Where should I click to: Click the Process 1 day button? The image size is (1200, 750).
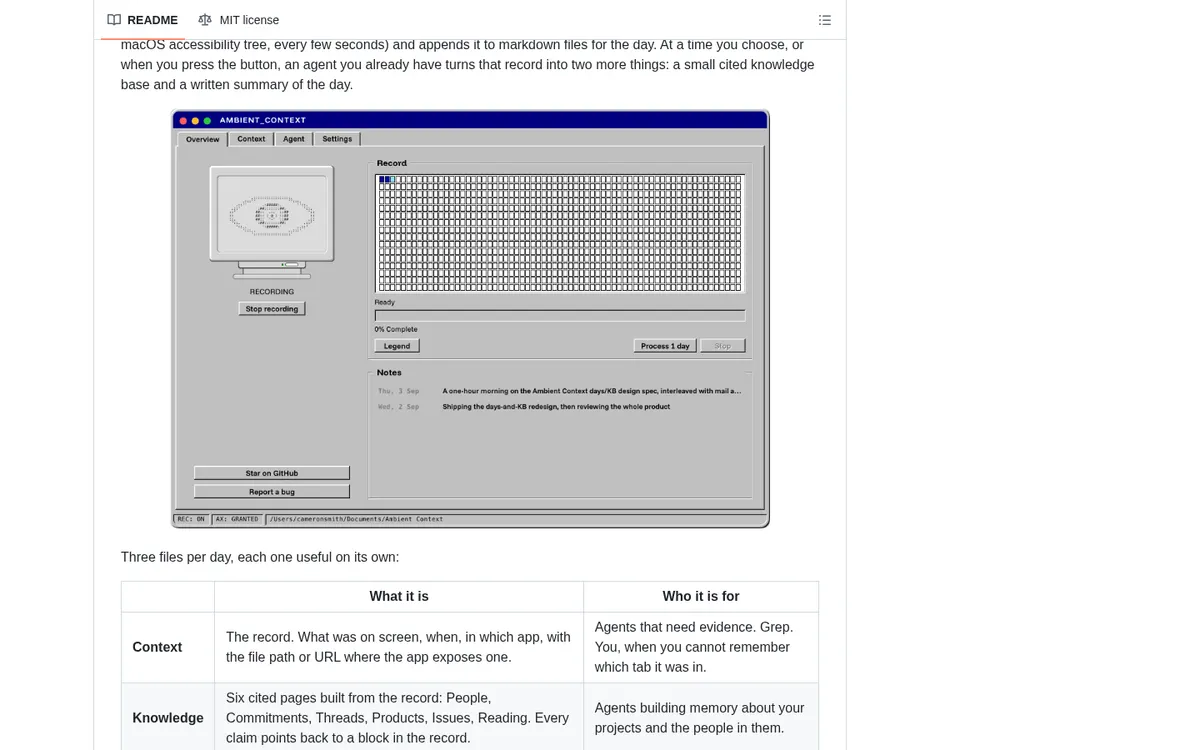pyautogui.click(x=665, y=346)
